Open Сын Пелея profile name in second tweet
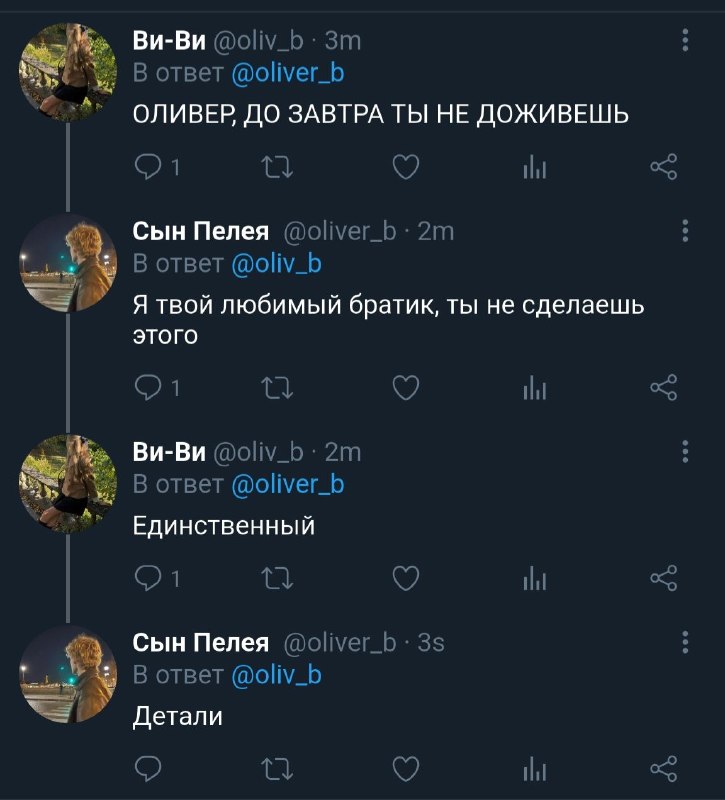Screen dimensions: 725x800 (201, 231)
